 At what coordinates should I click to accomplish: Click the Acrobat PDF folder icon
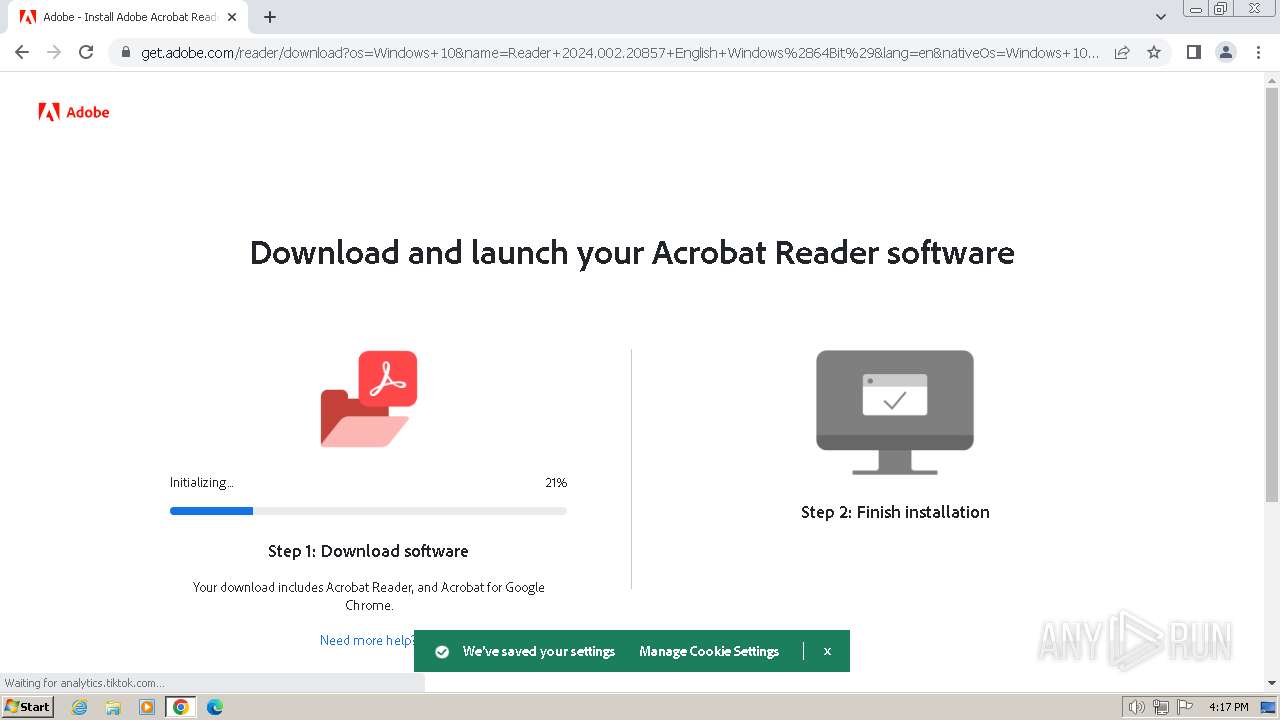coord(369,398)
